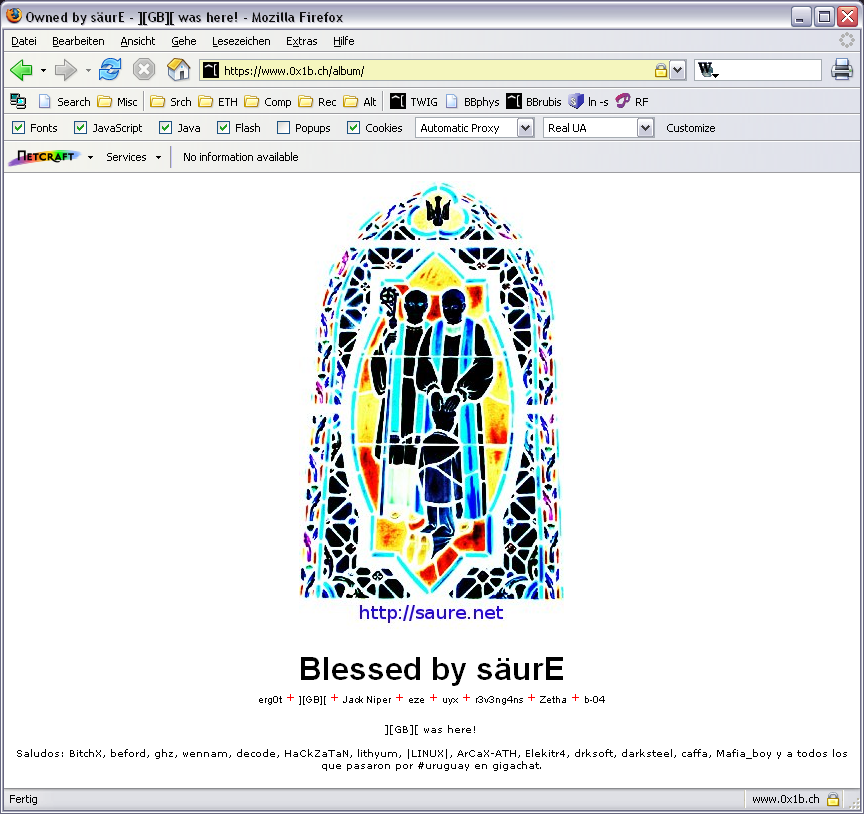Open the Srch bookmarks folder
The image size is (864, 814).
pyautogui.click(x=171, y=101)
